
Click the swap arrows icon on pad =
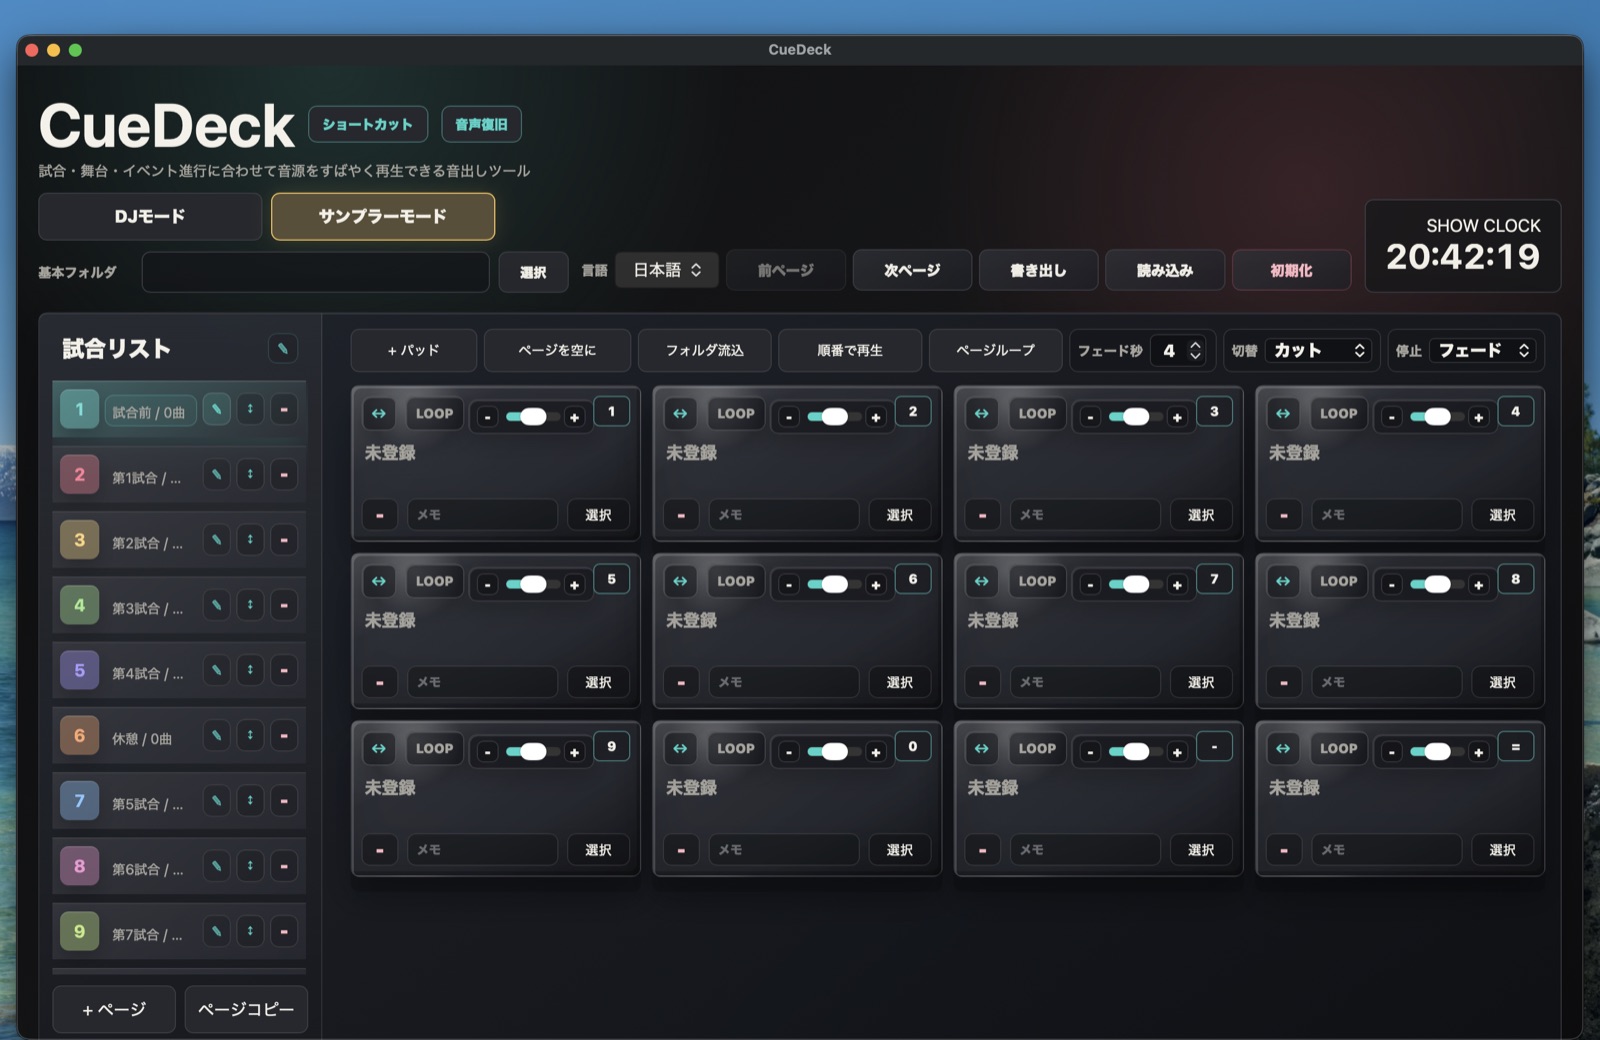coord(1283,748)
